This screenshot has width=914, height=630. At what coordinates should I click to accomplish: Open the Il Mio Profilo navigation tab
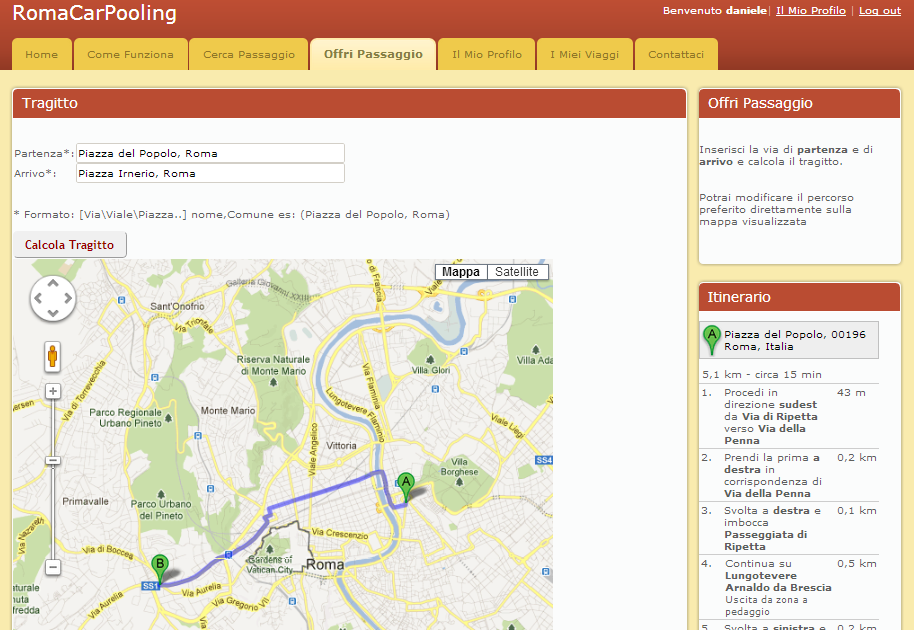(487, 54)
